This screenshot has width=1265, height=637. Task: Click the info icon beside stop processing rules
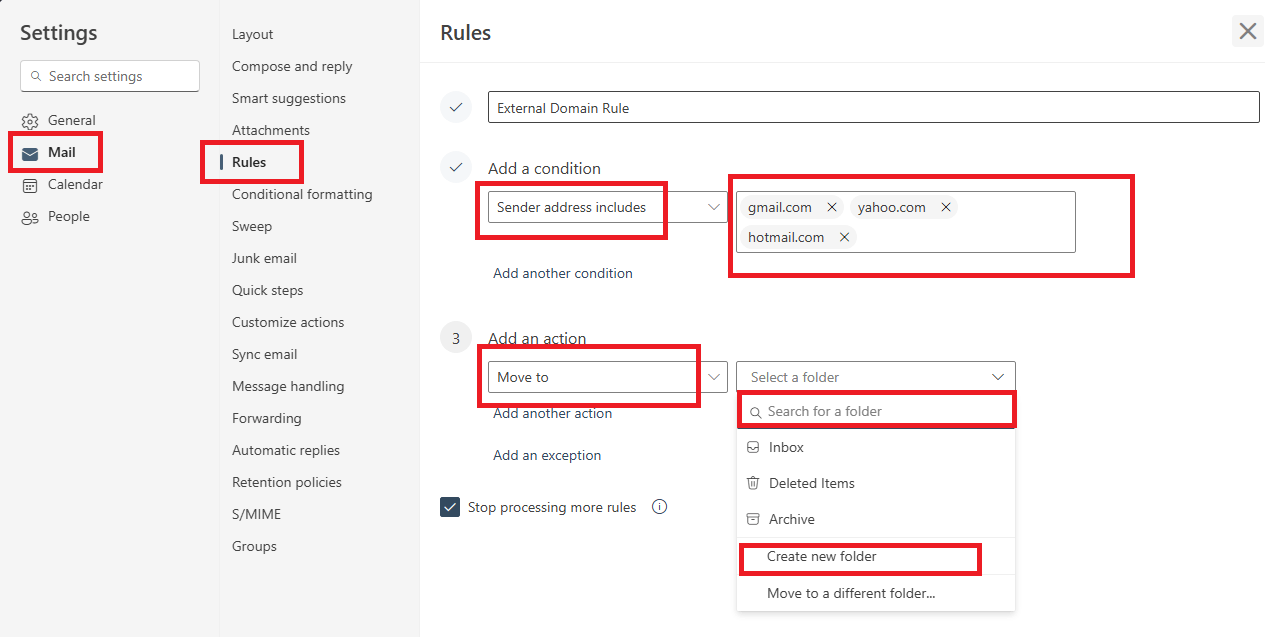[659, 507]
